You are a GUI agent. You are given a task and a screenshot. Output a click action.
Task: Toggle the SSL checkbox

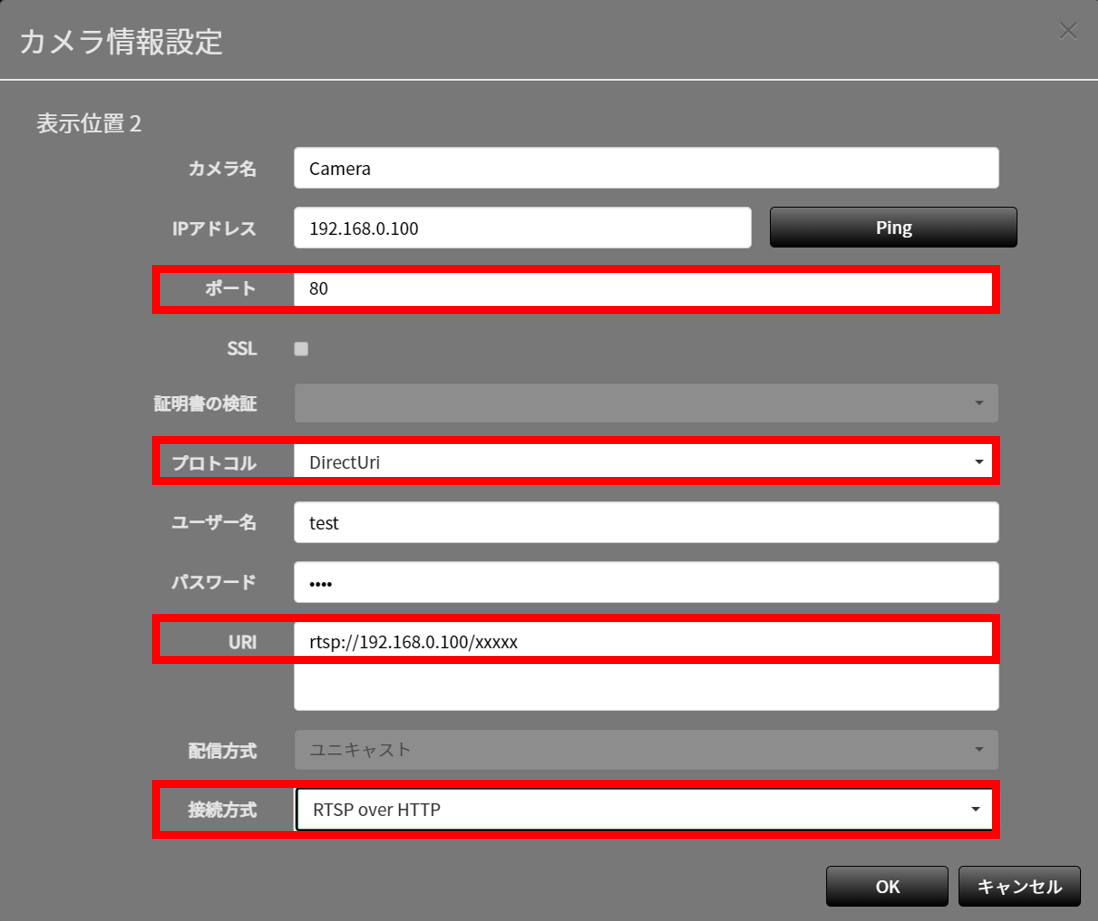pyautogui.click(x=301, y=349)
